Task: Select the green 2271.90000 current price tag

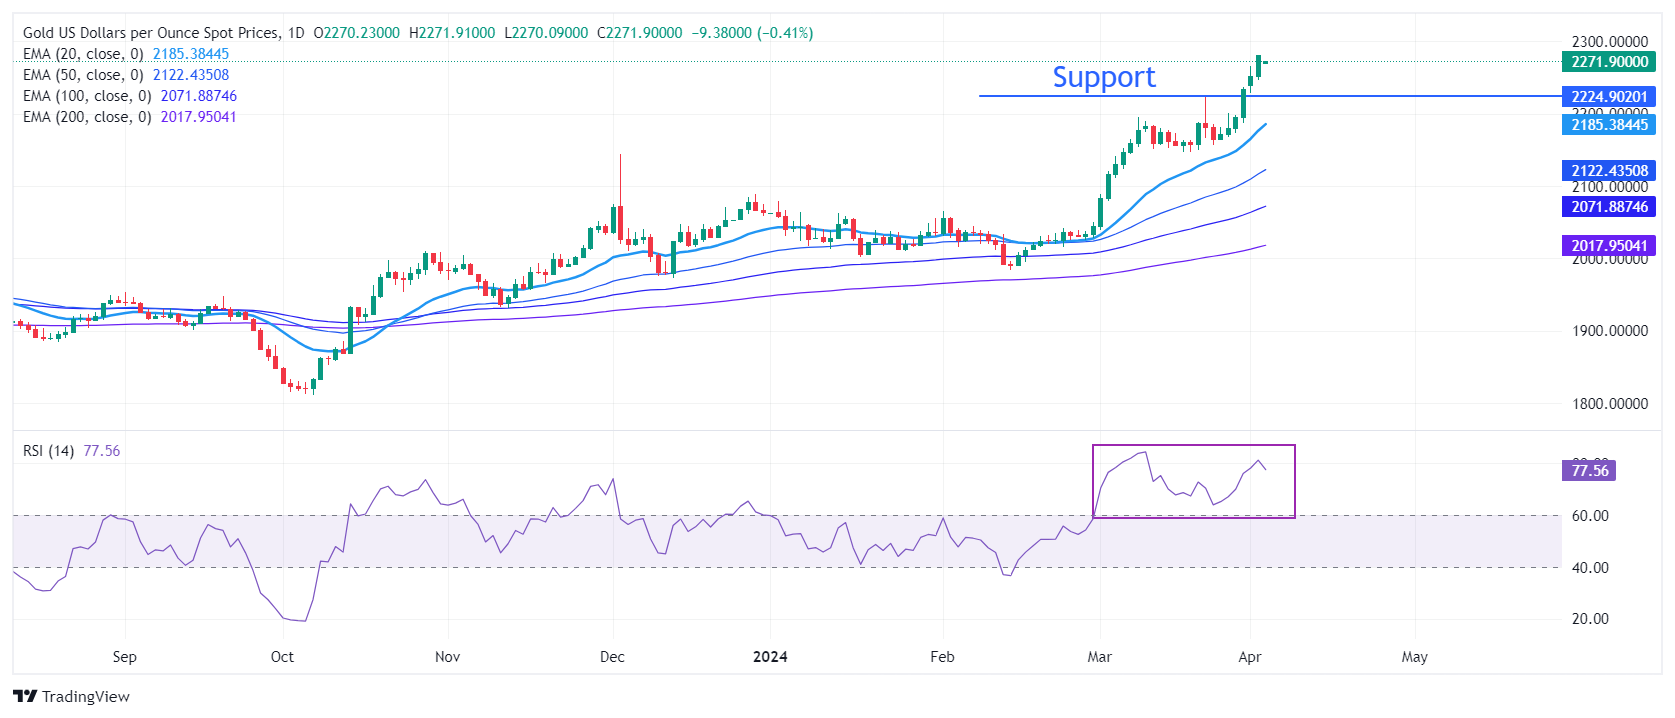Action: 1608,62
